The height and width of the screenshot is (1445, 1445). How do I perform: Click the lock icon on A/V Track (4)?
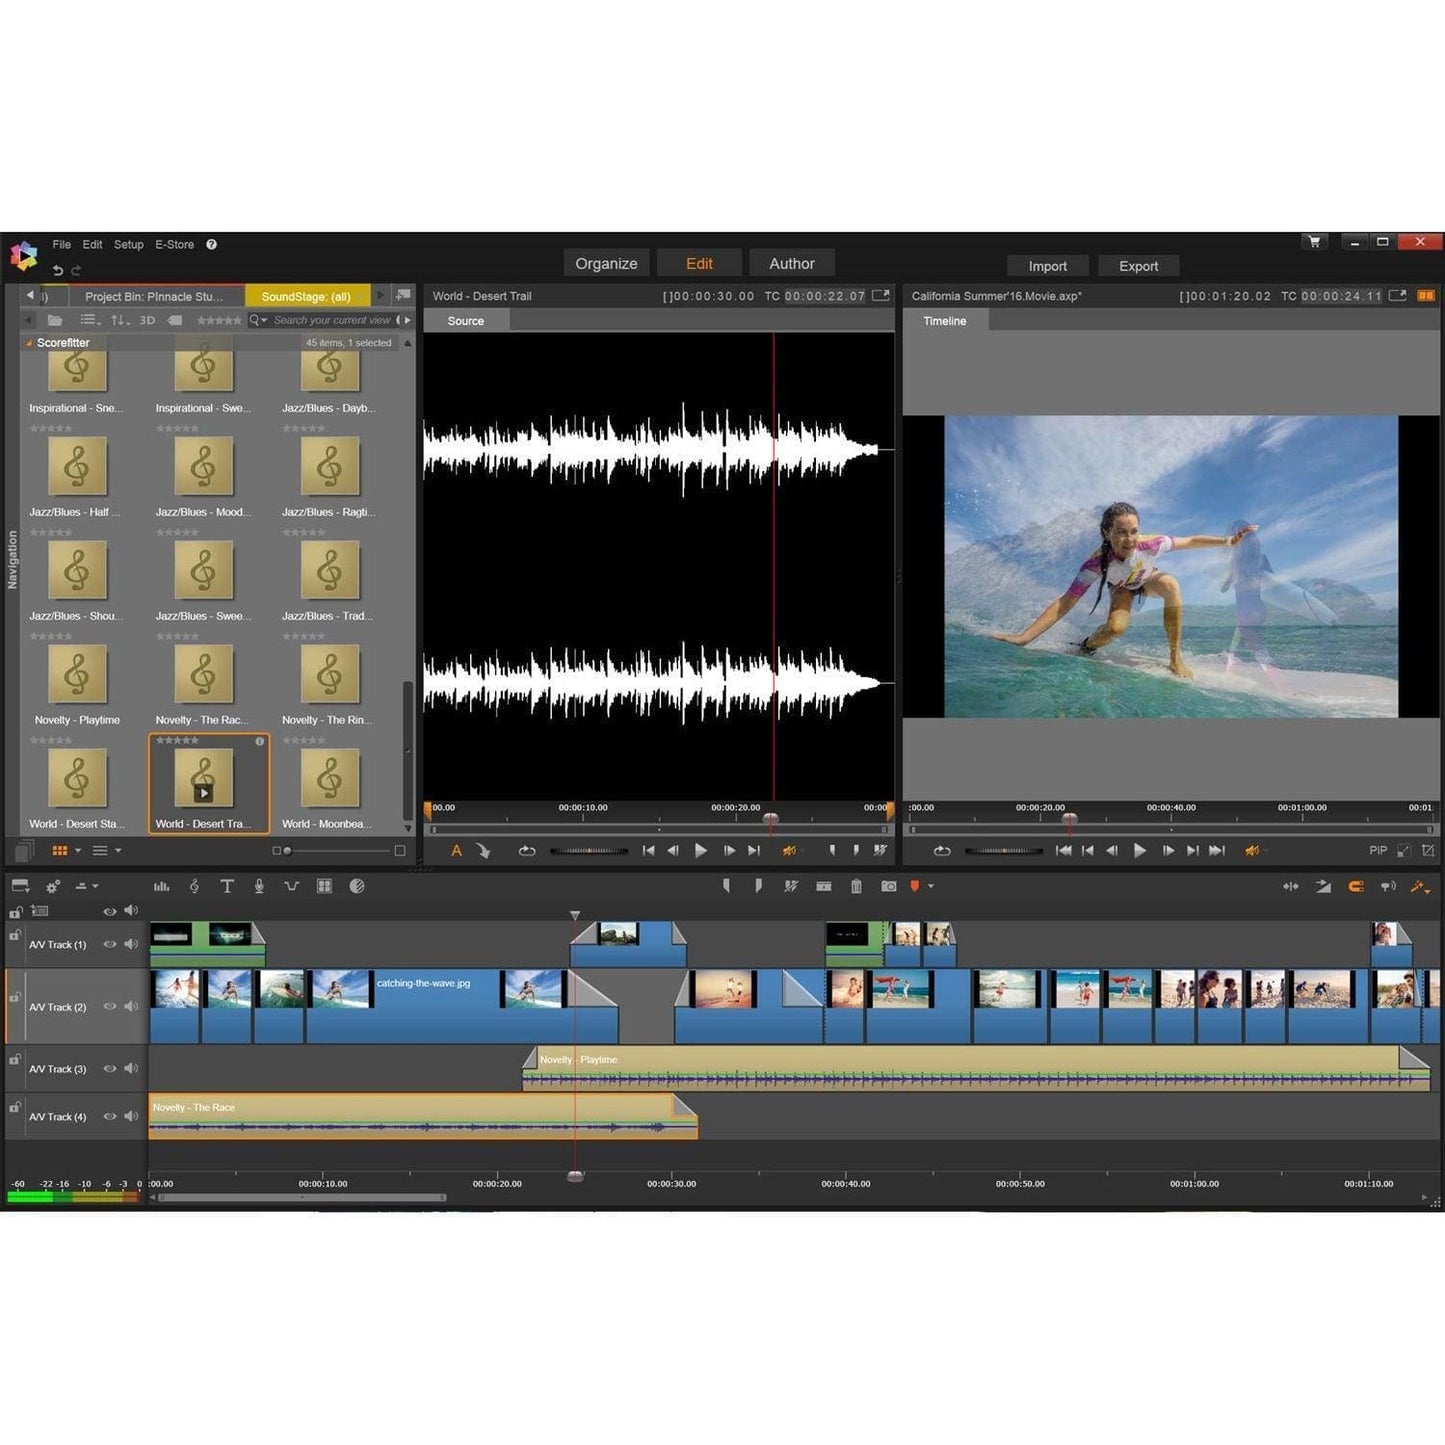click(x=14, y=1107)
